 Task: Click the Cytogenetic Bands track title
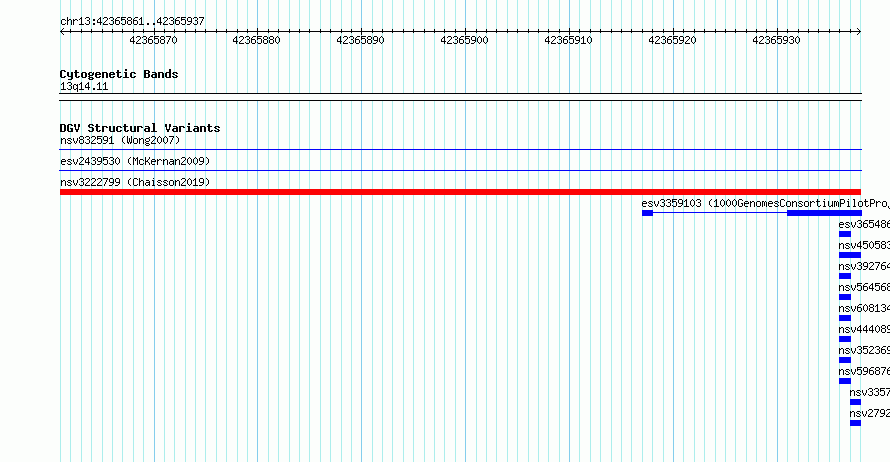tap(119, 74)
